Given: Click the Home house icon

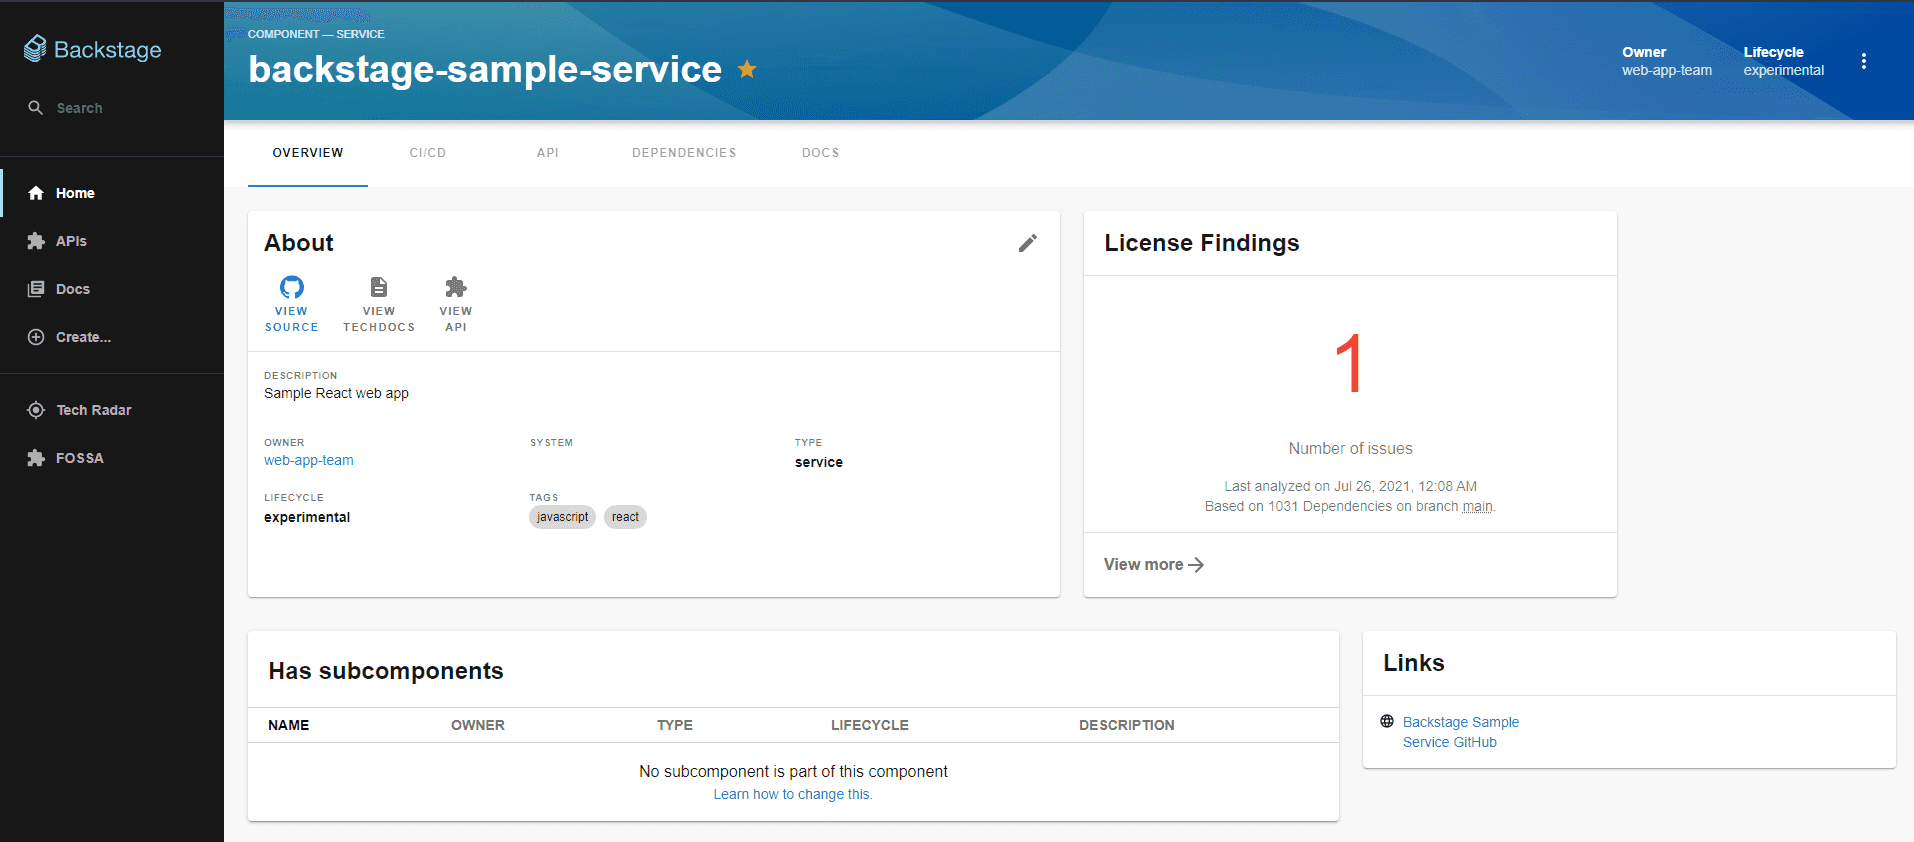Looking at the screenshot, I should (x=36, y=193).
